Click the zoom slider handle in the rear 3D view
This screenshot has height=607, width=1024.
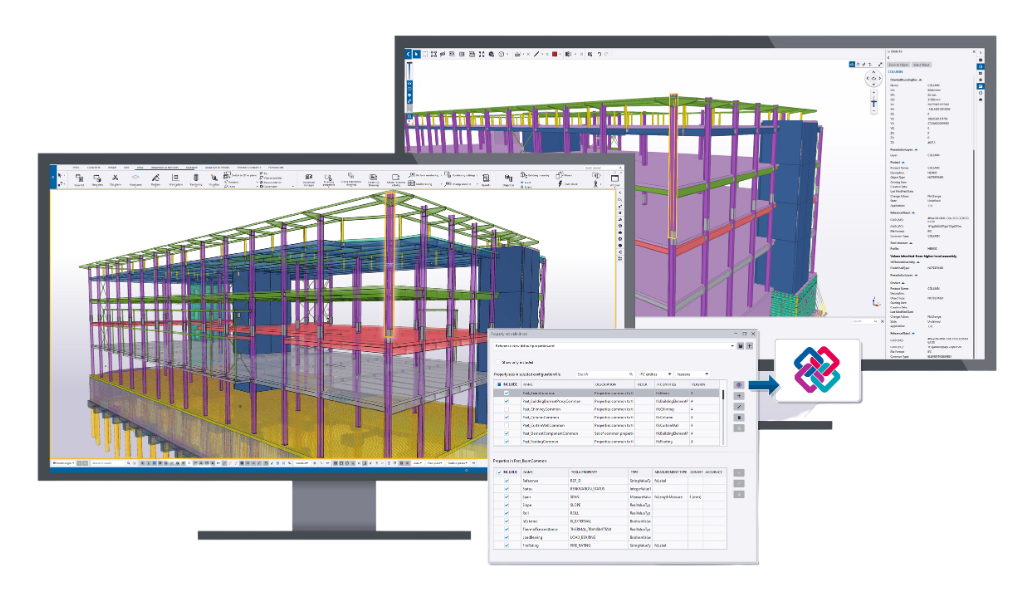[874, 103]
